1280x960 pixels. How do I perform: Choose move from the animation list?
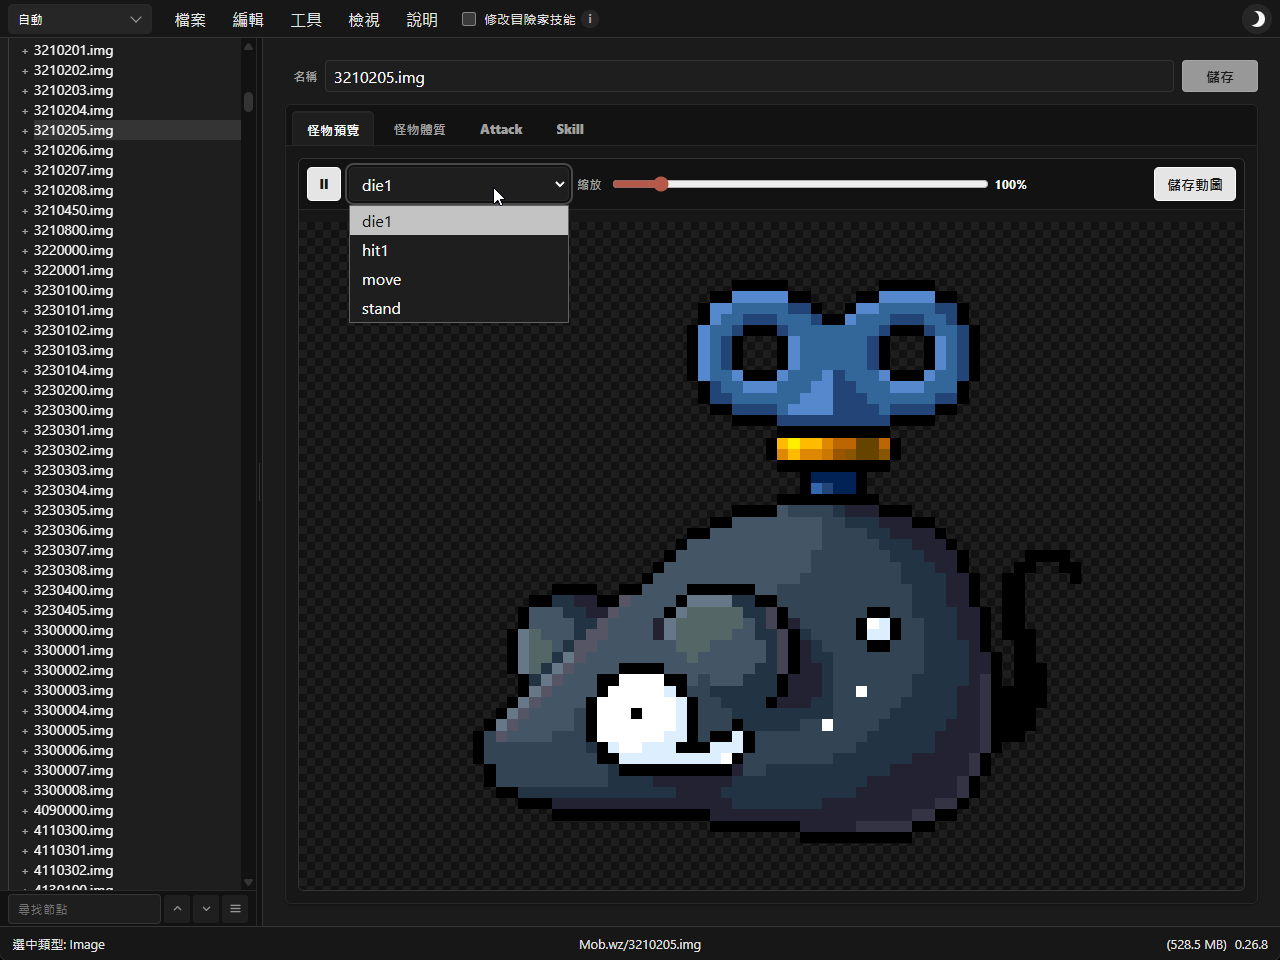(459, 279)
